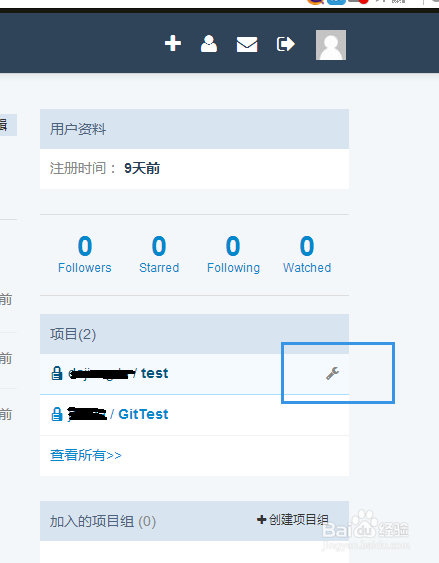Open the test project link

[x=155, y=373]
